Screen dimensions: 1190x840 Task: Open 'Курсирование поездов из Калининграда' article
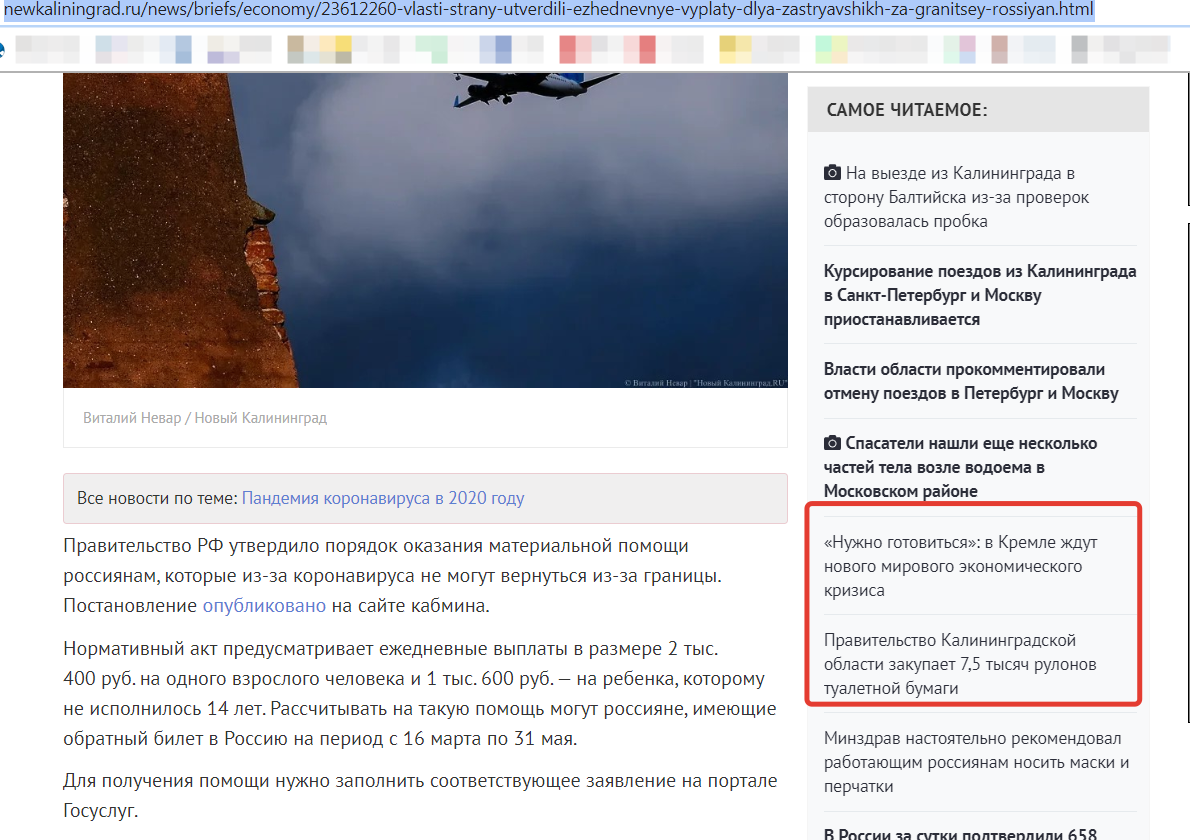[980, 295]
